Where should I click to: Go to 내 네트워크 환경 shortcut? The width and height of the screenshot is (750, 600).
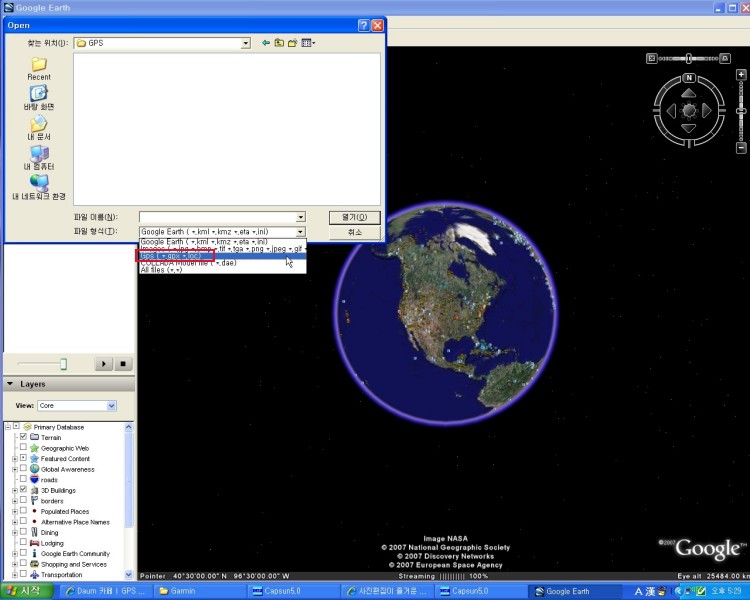(39, 188)
